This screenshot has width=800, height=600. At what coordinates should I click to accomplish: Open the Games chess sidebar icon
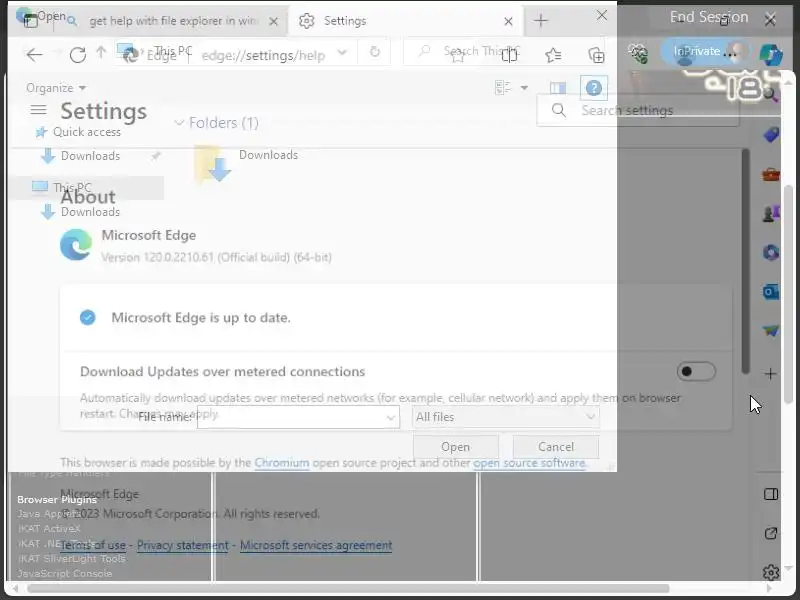click(x=771, y=213)
